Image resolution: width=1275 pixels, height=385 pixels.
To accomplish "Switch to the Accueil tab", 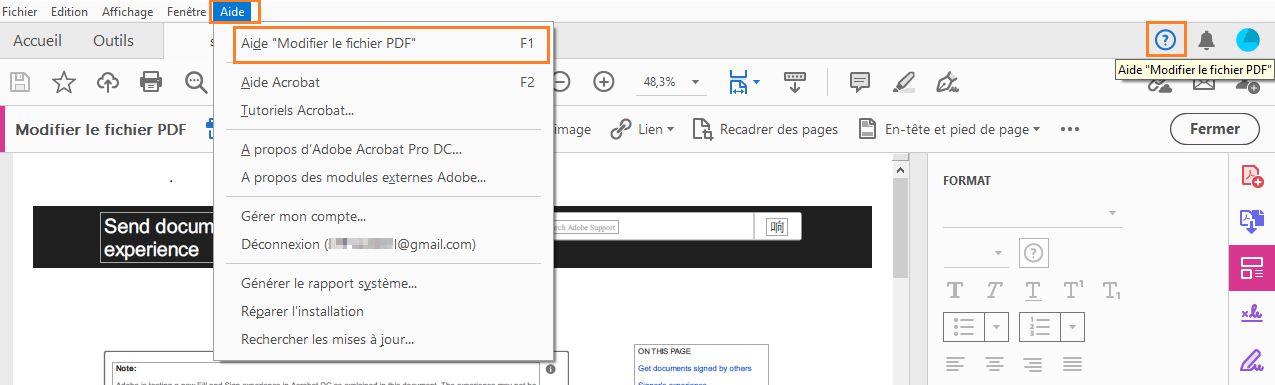I will click(x=37, y=40).
